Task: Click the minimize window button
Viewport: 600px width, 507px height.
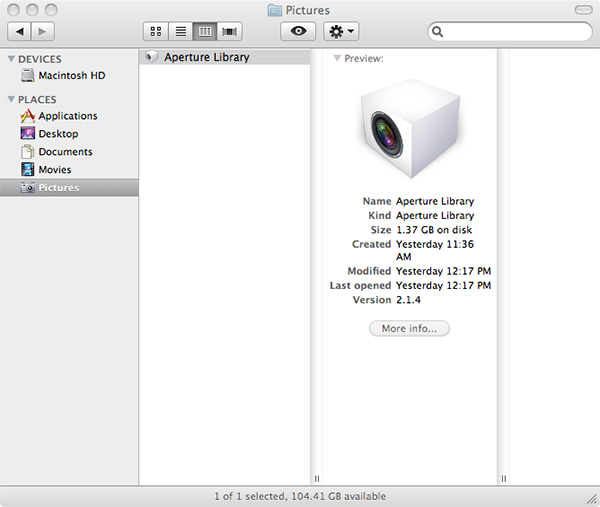Action: click(32, 10)
